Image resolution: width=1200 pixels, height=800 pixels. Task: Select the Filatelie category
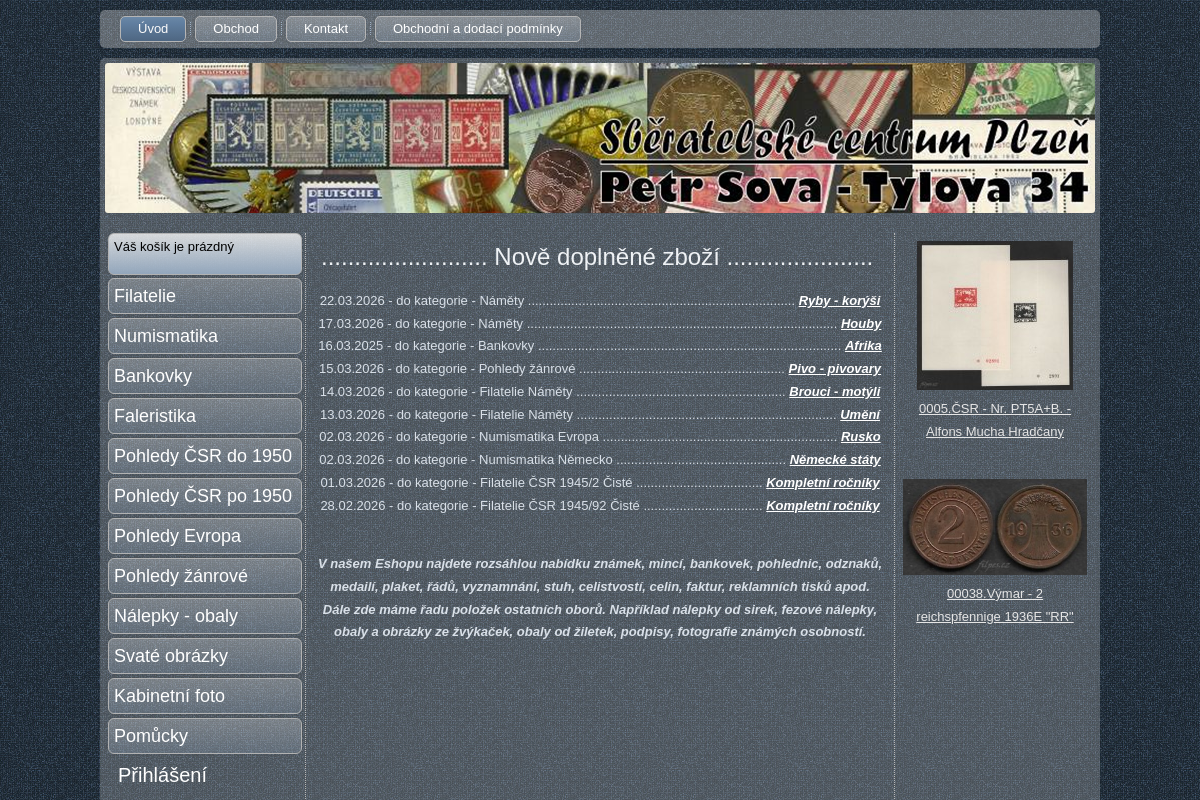(205, 296)
